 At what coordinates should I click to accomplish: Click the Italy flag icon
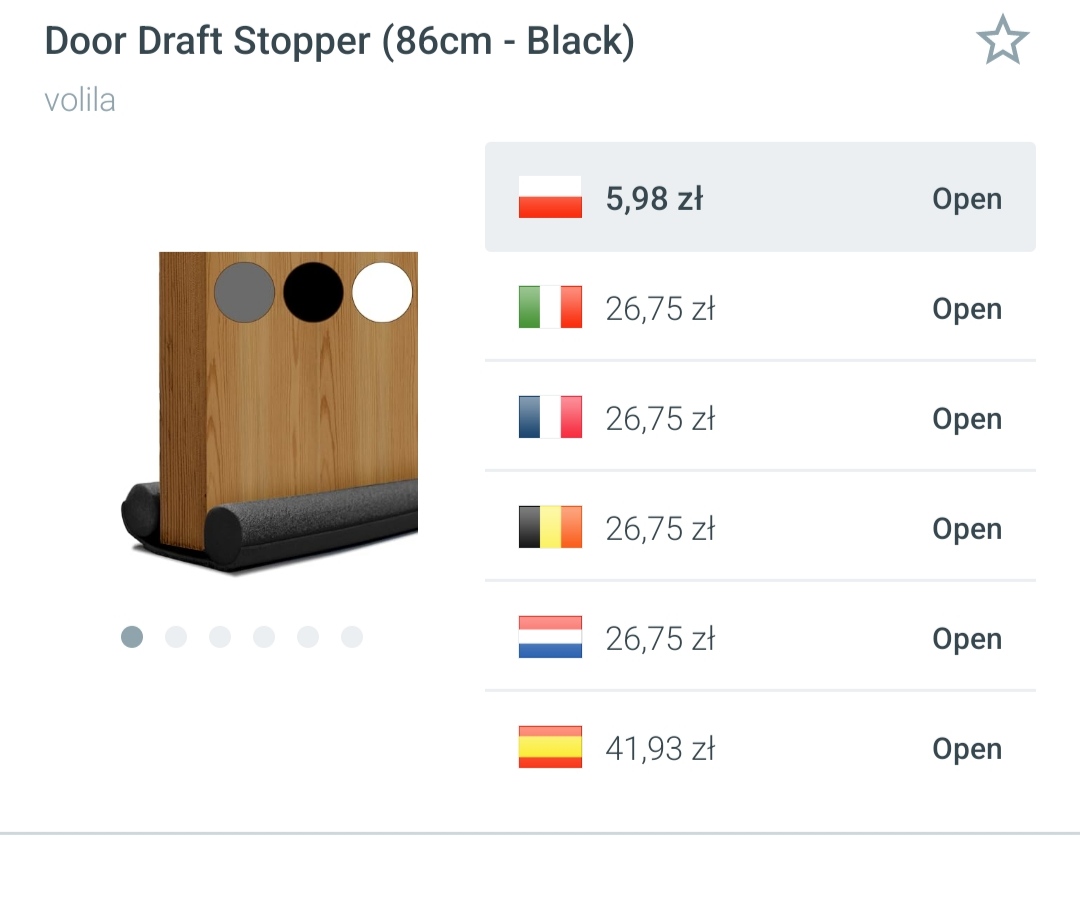pyautogui.click(x=550, y=307)
